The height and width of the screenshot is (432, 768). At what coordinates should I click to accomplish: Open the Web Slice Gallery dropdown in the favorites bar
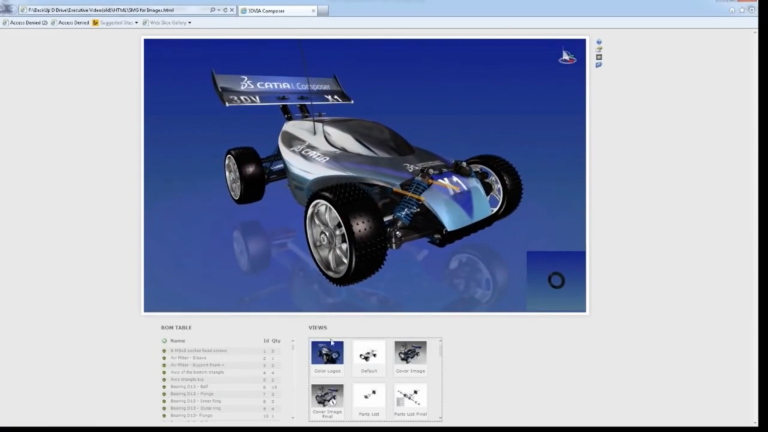167,23
